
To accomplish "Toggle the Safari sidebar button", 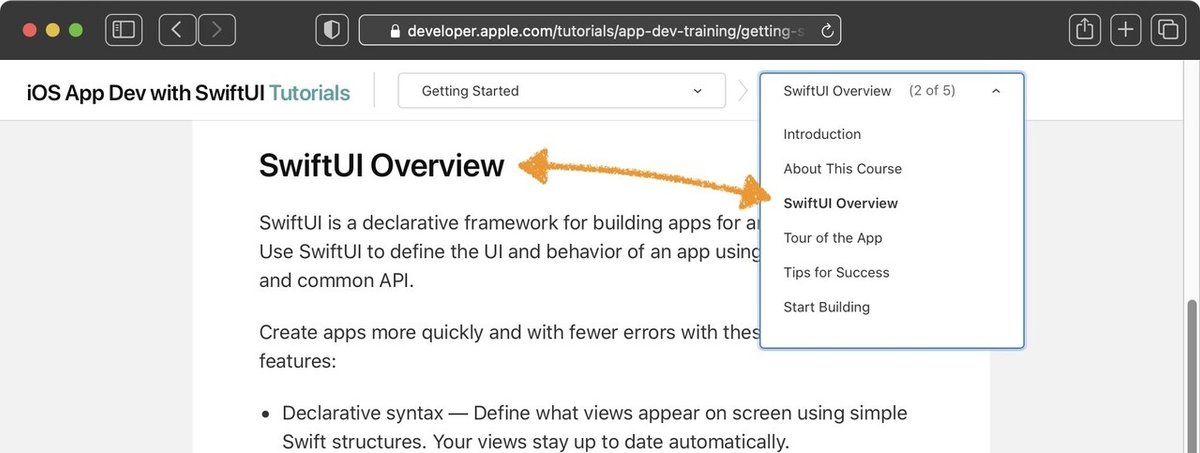I will pyautogui.click(x=123, y=30).
